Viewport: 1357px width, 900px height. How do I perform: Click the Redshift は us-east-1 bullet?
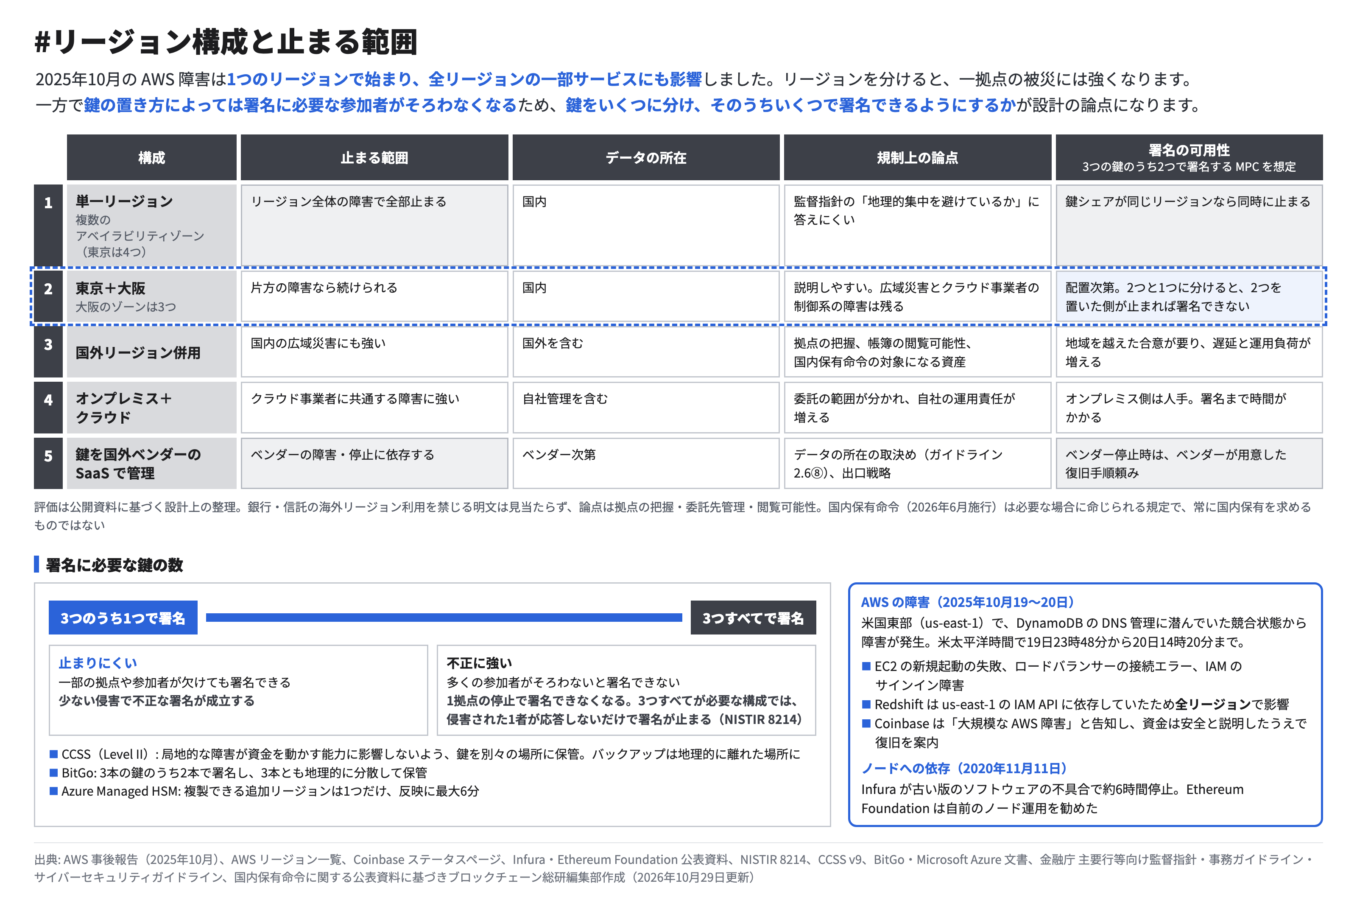click(x=1075, y=704)
